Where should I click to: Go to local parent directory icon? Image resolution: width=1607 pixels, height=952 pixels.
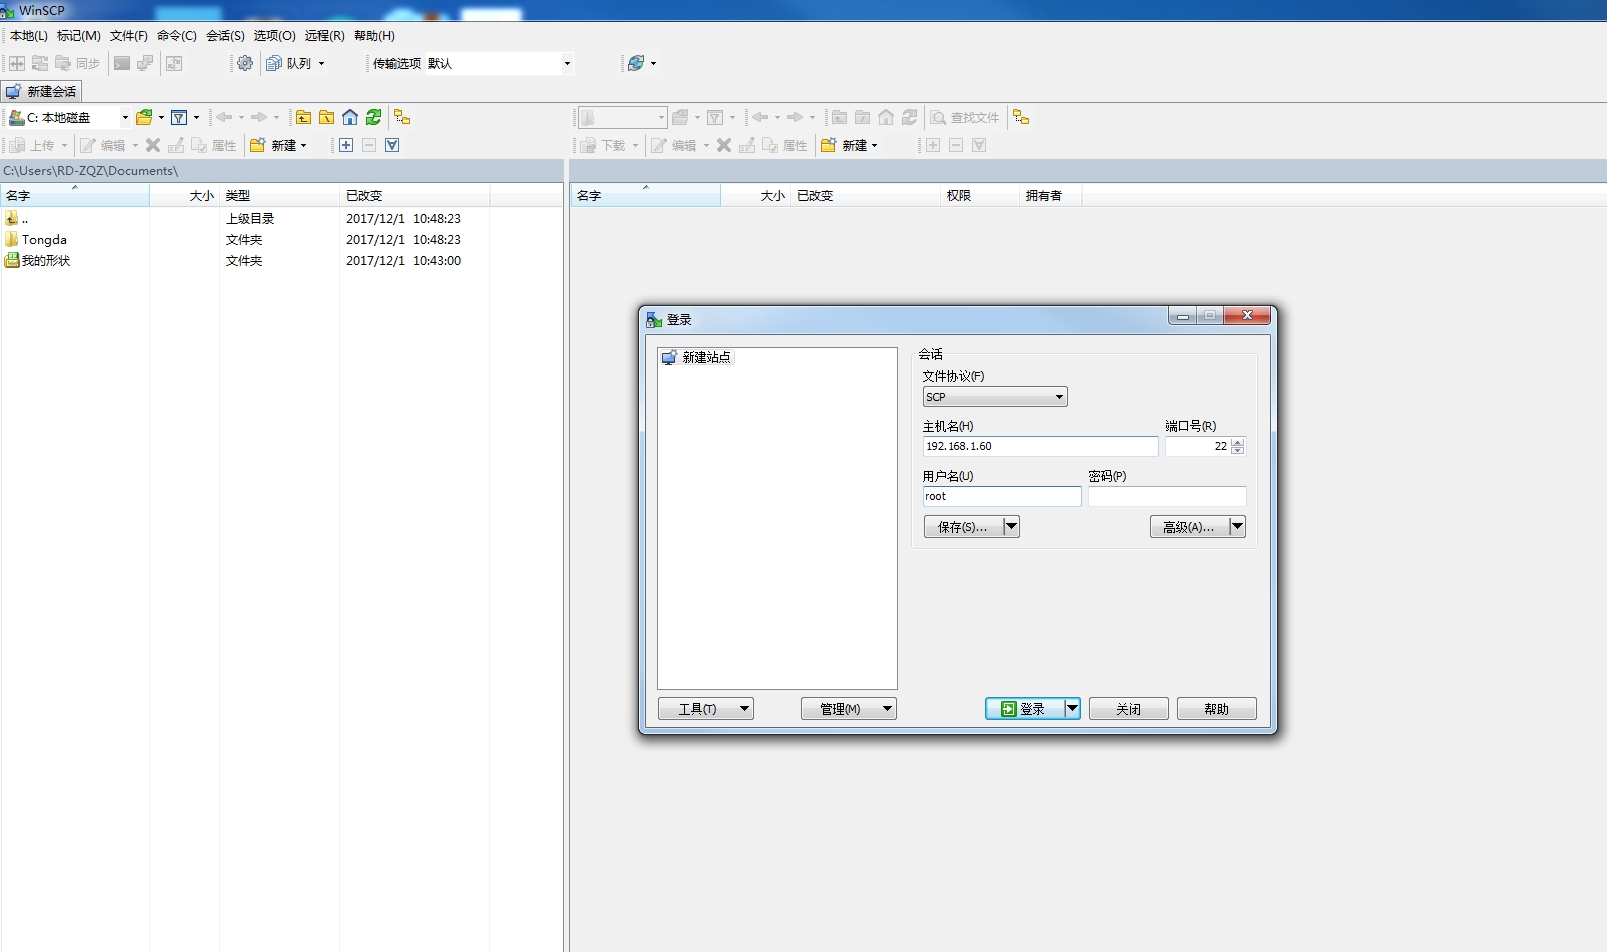[x=303, y=117]
